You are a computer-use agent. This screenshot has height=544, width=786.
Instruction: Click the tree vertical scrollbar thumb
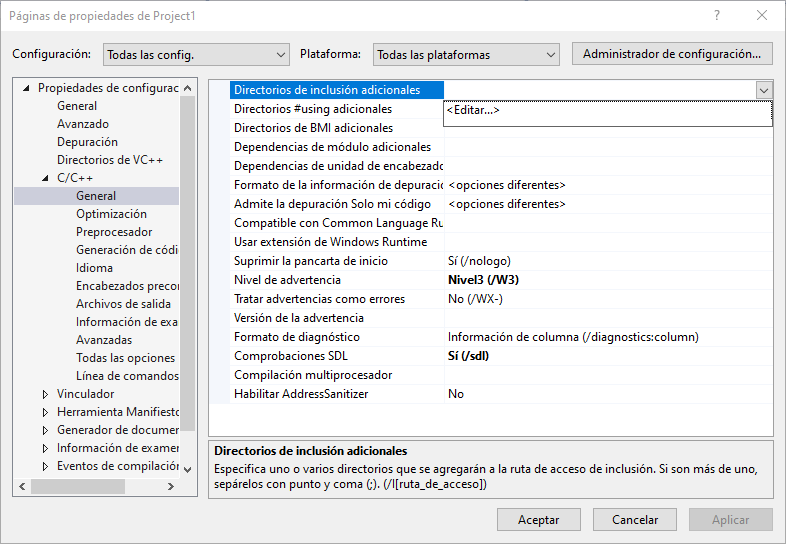(x=187, y=264)
